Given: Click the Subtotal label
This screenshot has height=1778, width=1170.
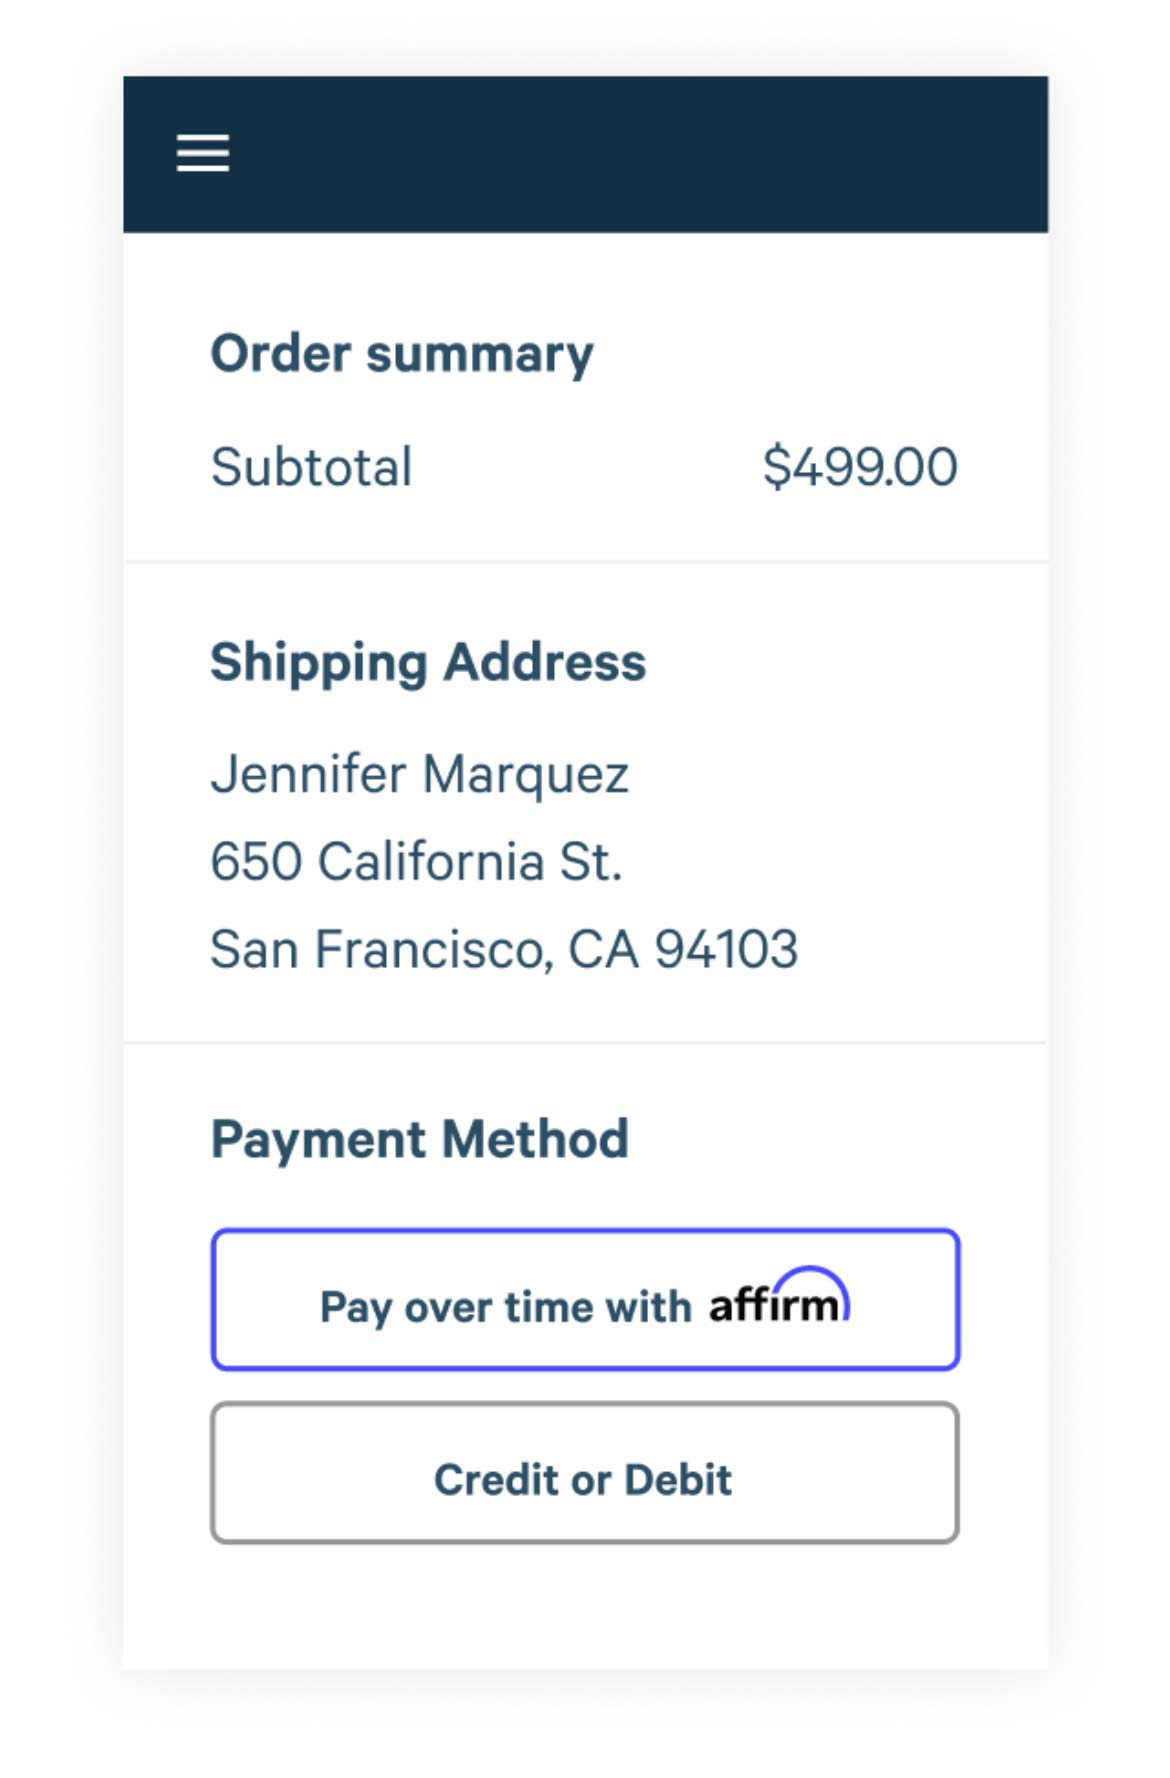Looking at the screenshot, I should pyautogui.click(x=311, y=467).
